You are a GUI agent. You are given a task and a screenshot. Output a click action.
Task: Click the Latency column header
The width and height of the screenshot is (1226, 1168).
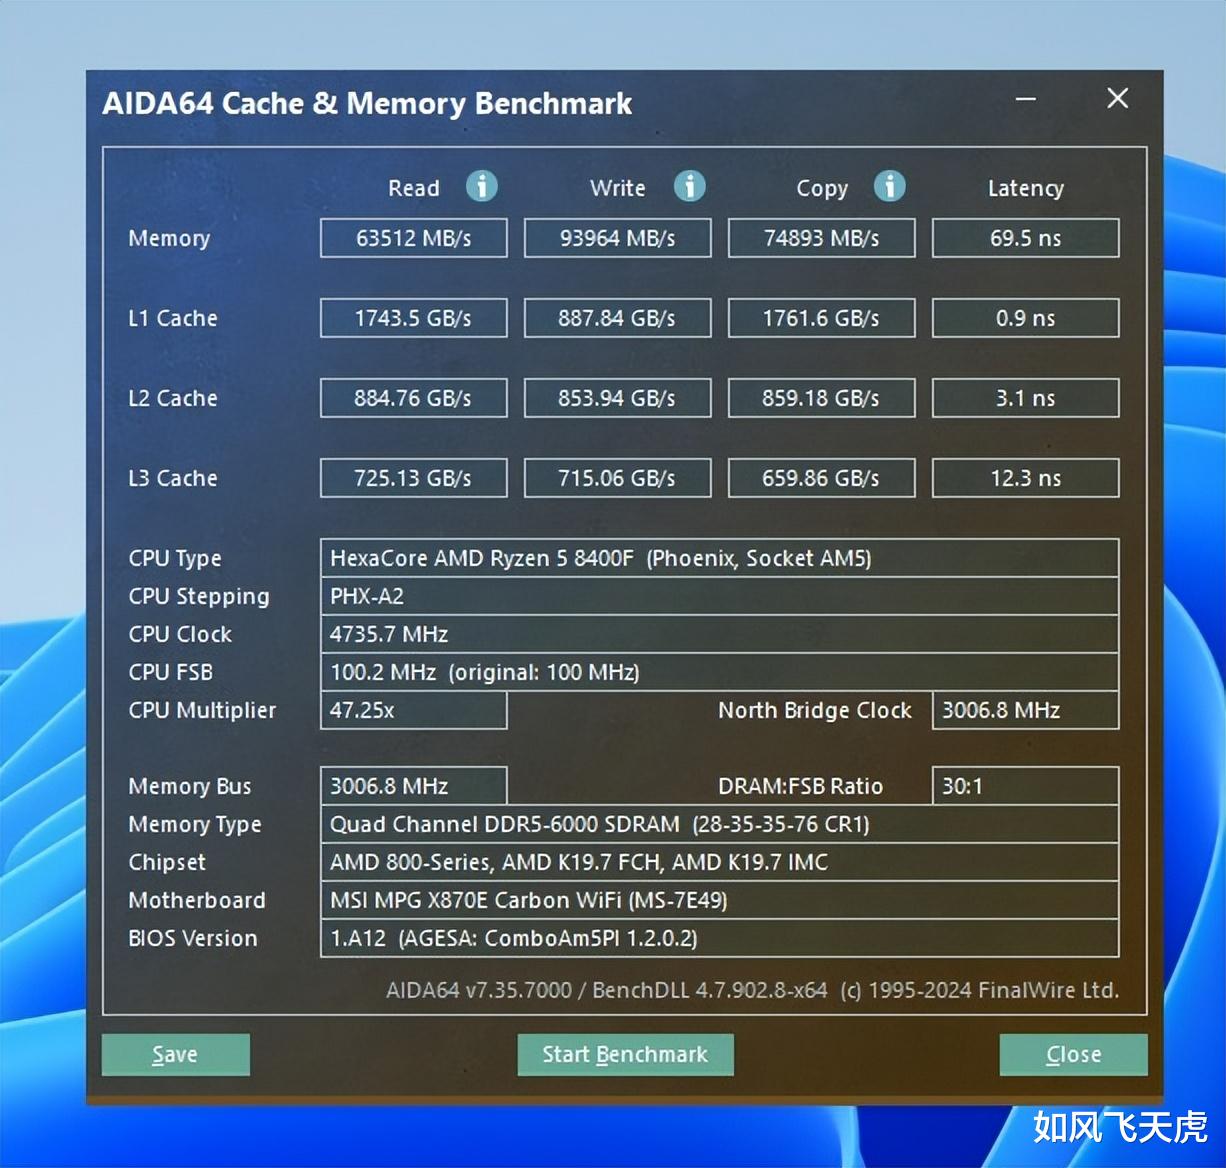coord(1026,188)
